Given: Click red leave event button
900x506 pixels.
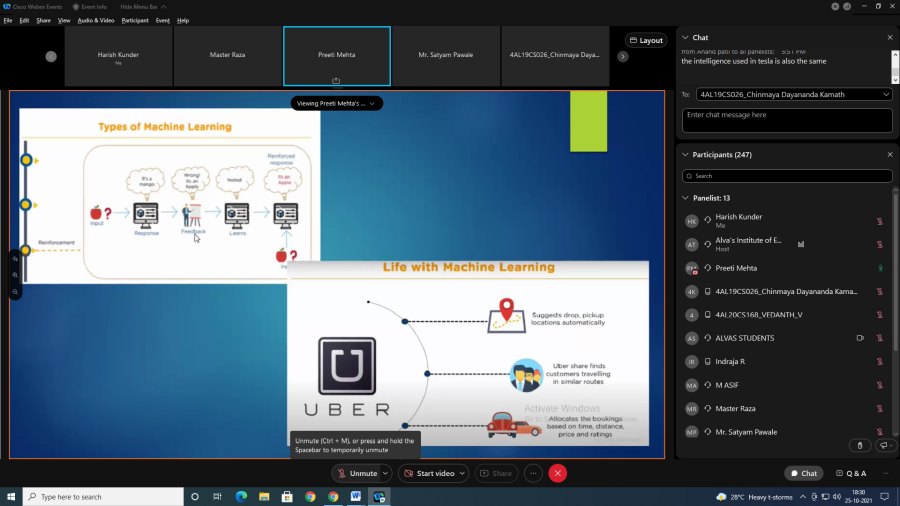Looking at the screenshot, I should tap(557, 473).
